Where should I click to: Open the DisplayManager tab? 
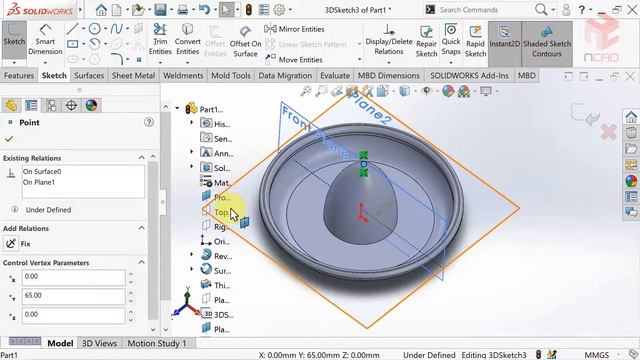[91, 105]
